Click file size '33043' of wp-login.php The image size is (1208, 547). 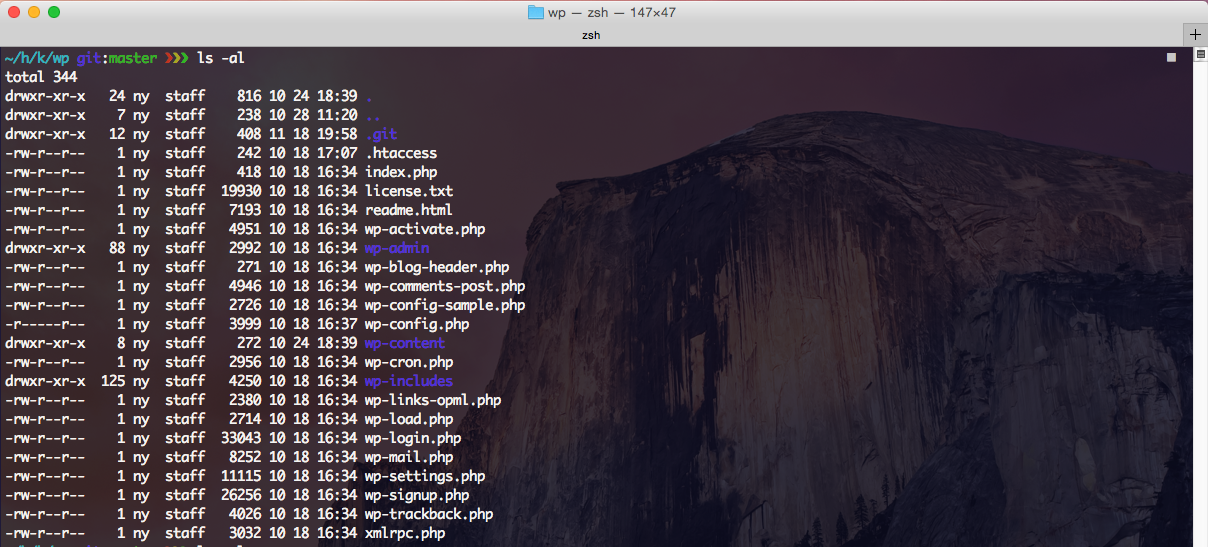241,438
